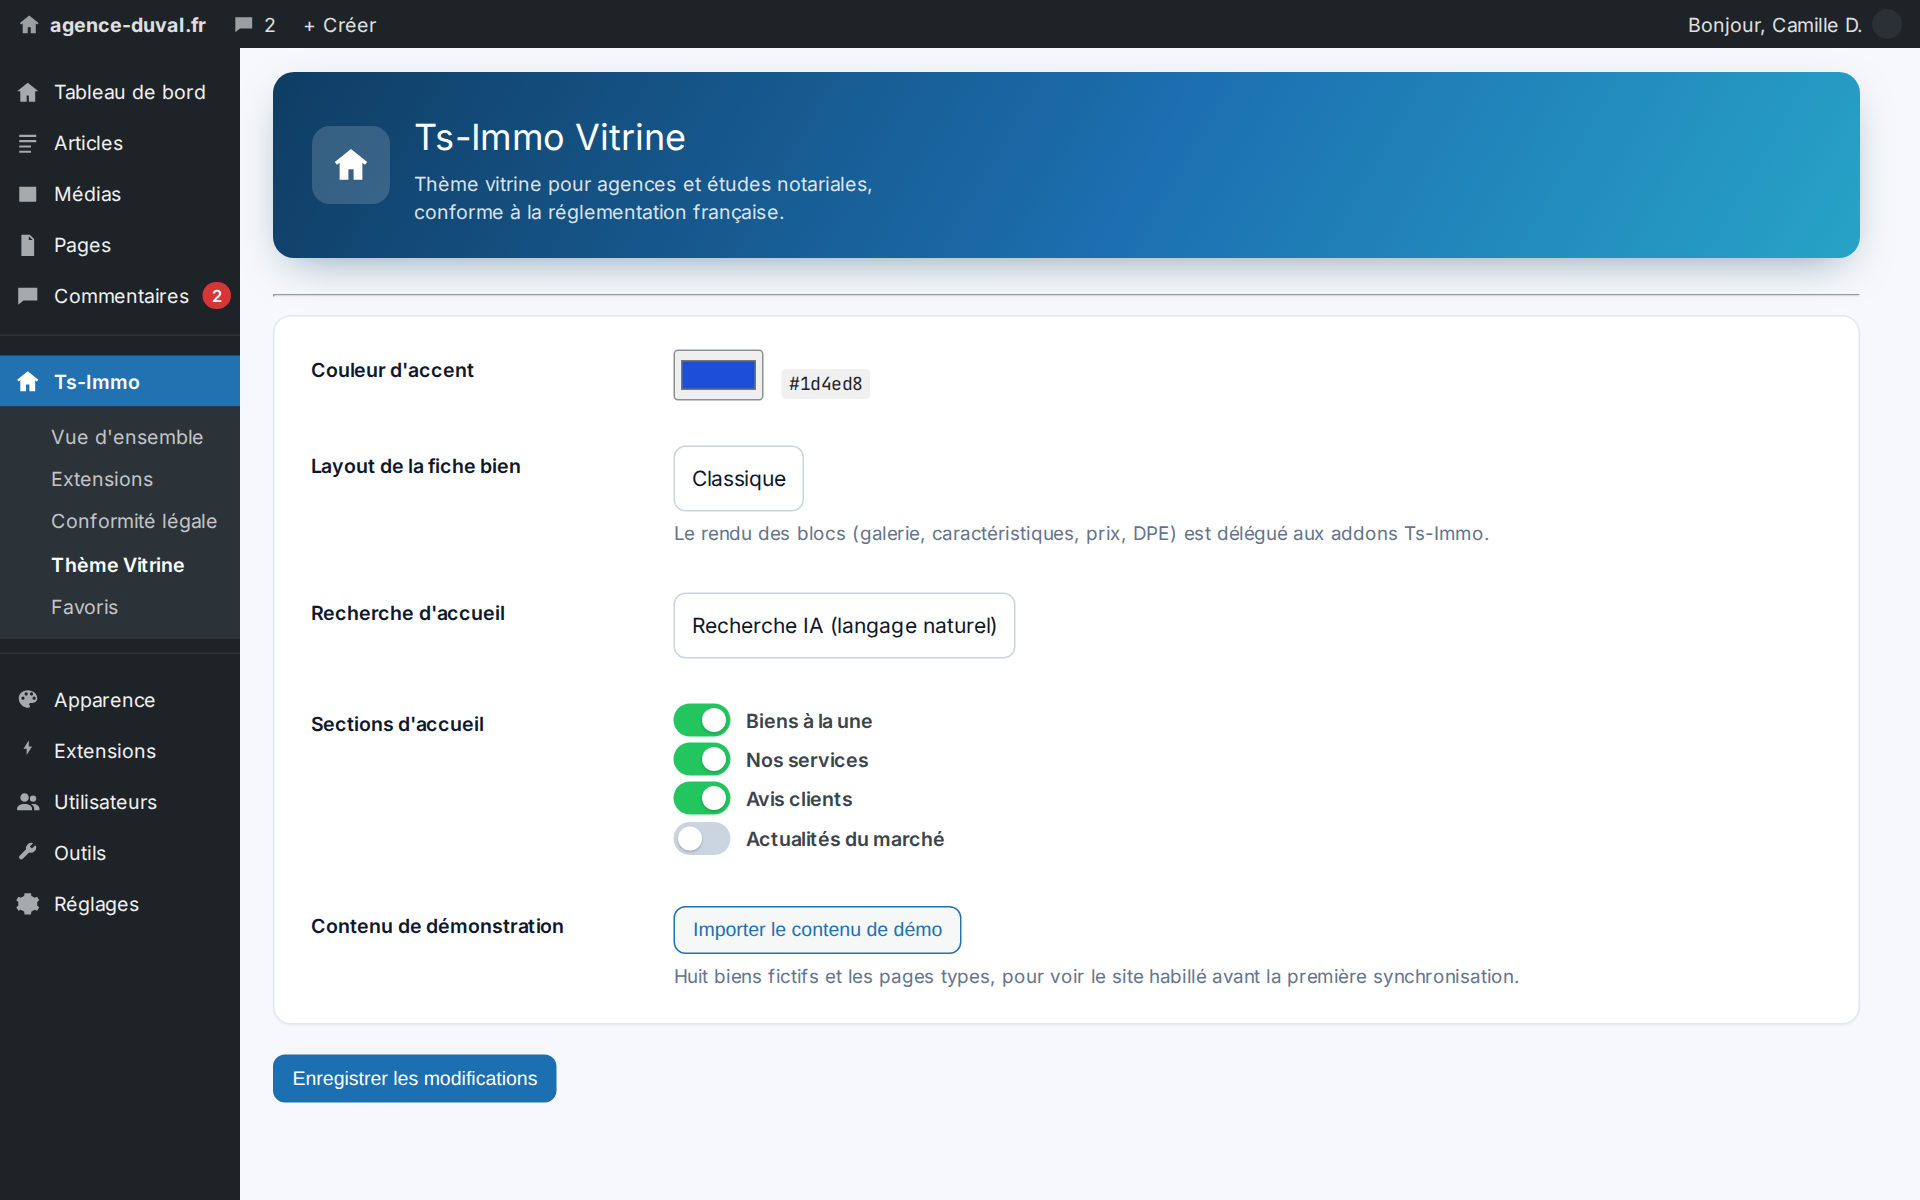Click the Réglages gear icon
Screen dimensions: 1920x1200
(28, 904)
